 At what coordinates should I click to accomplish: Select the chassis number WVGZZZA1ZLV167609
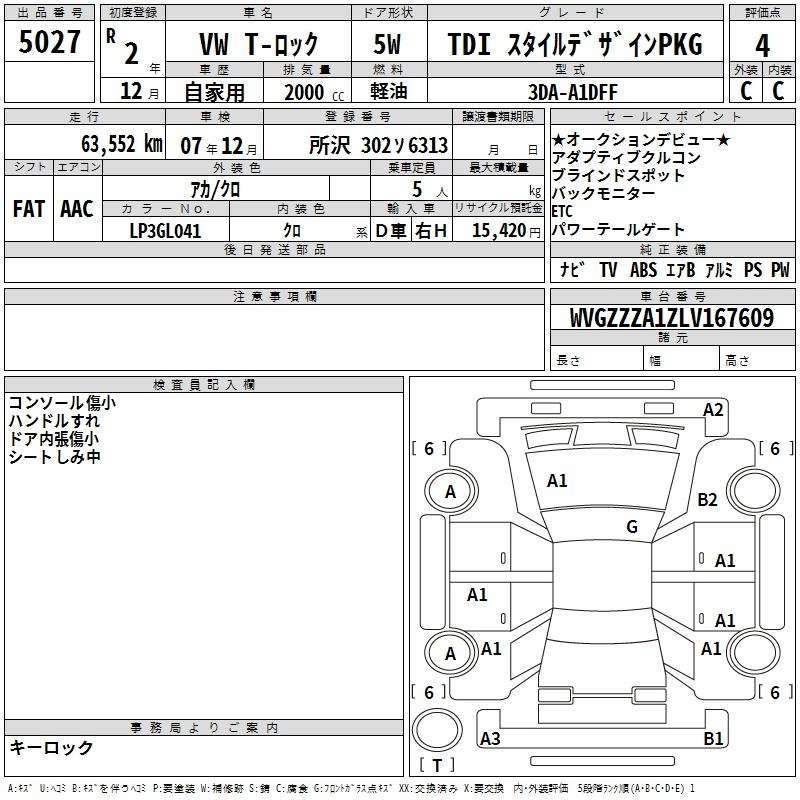pos(672,318)
